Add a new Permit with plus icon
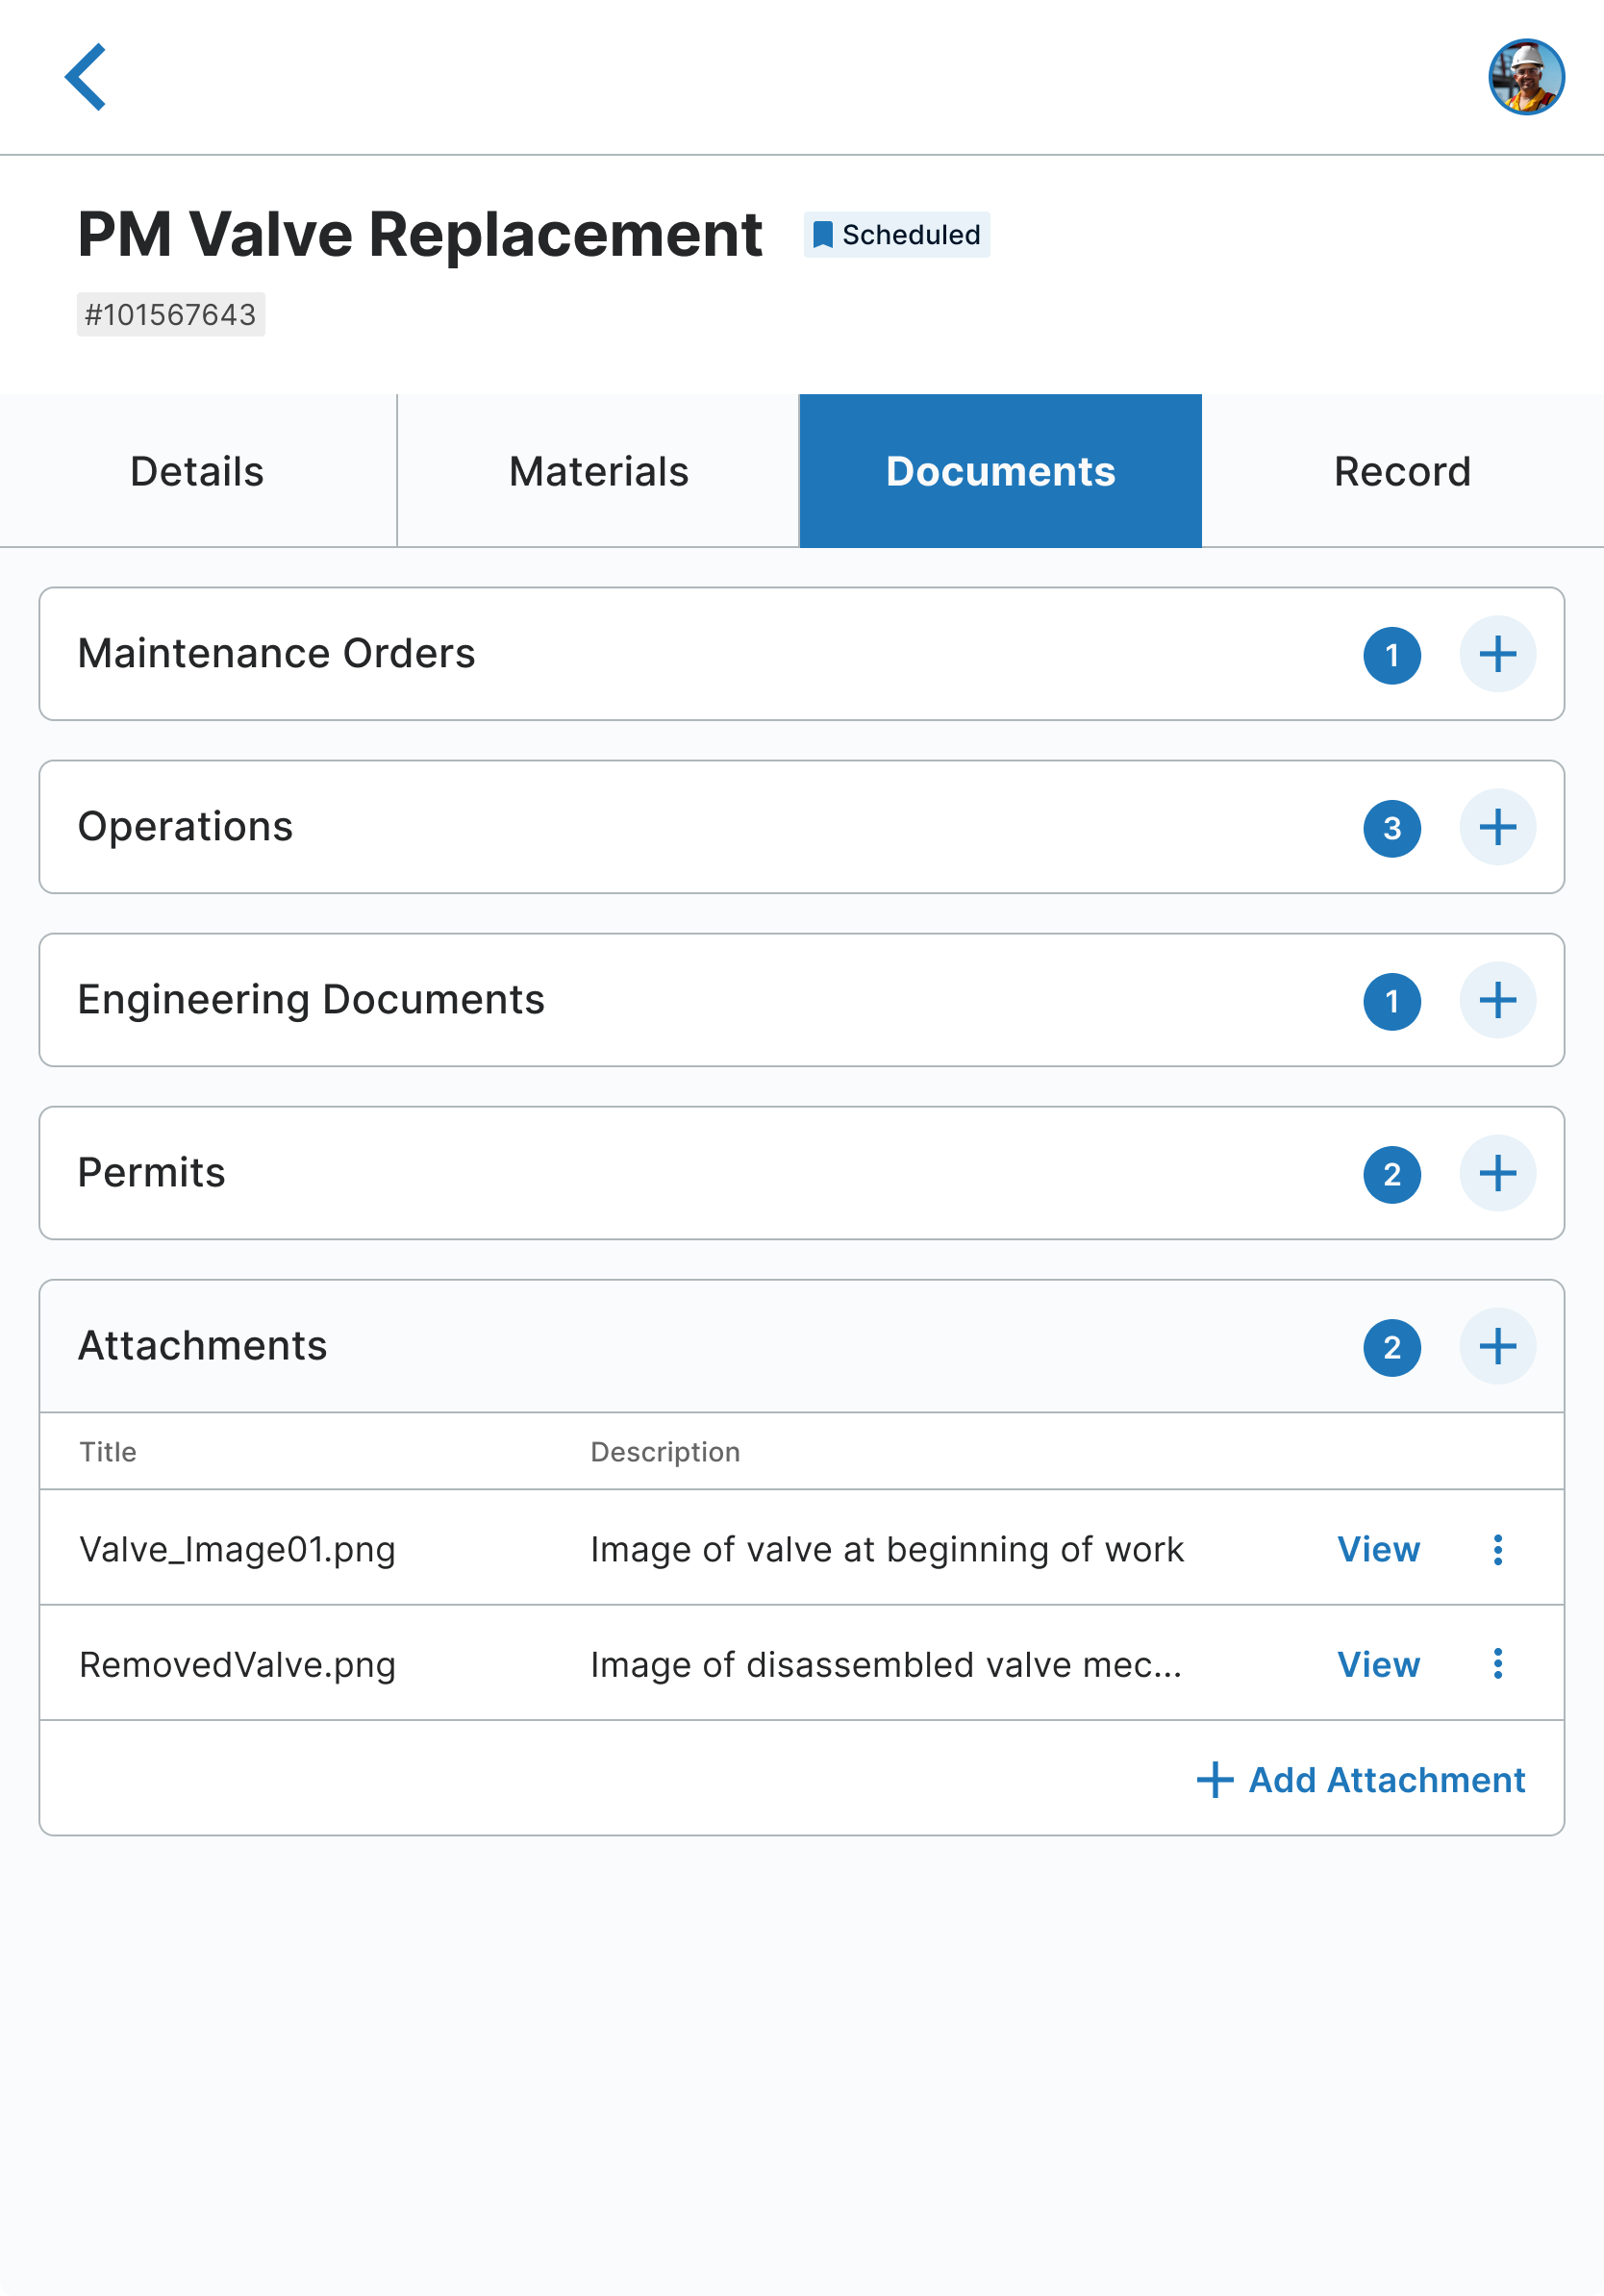The height and width of the screenshot is (2296, 1604). click(1497, 1173)
